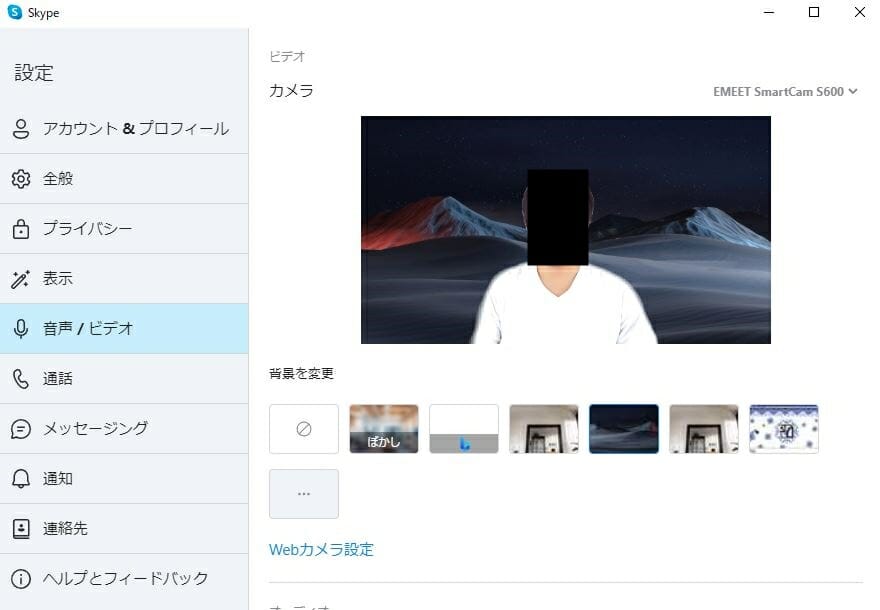Select the dark mountain desert background
880x610 pixels.
tap(624, 429)
